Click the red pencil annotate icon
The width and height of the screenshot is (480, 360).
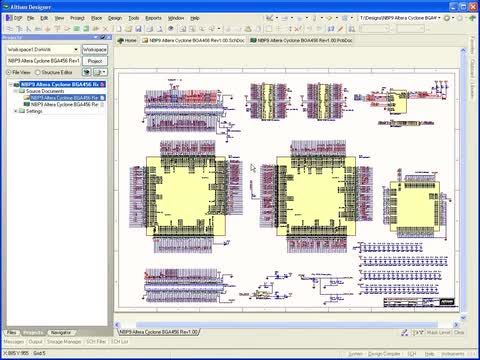pyautogui.click(x=340, y=29)
